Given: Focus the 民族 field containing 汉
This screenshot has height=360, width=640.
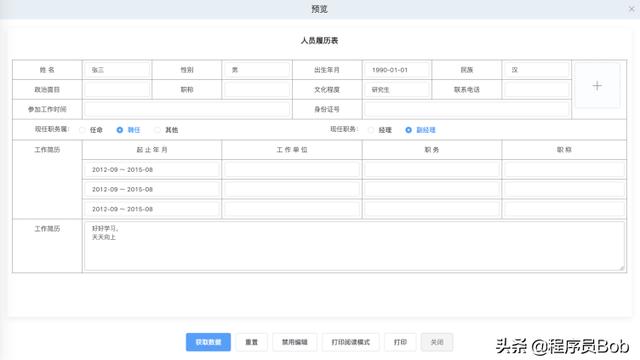Looking at the screenshot, I should coord(537,70).
